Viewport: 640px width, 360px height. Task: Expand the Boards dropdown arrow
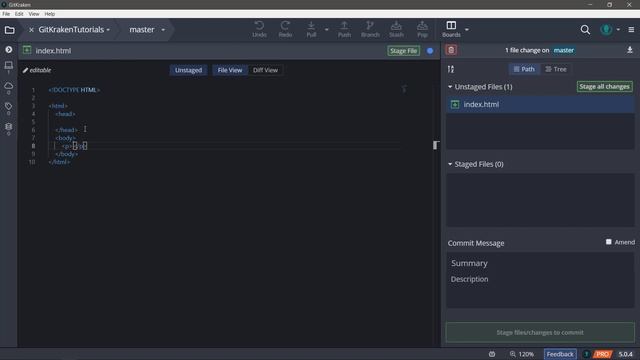pyautogui.click(x=467, y=30)
